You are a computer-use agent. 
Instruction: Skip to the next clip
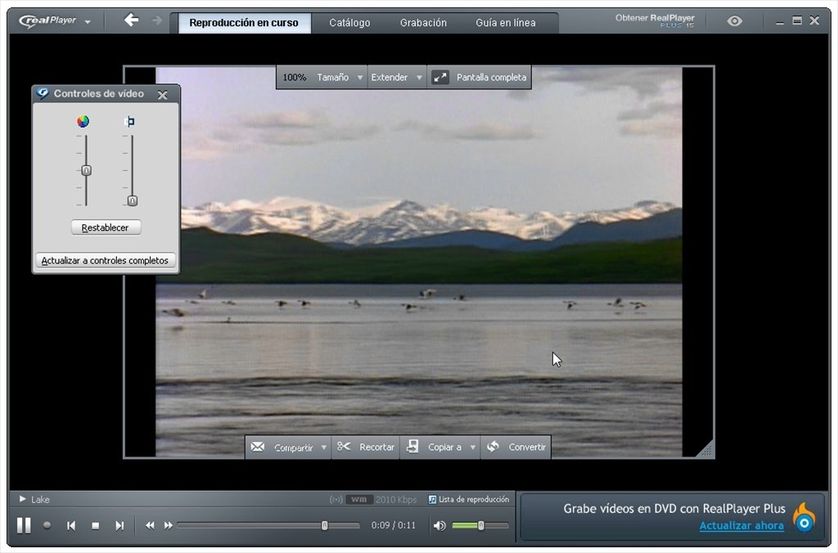[x=119, y=525]
